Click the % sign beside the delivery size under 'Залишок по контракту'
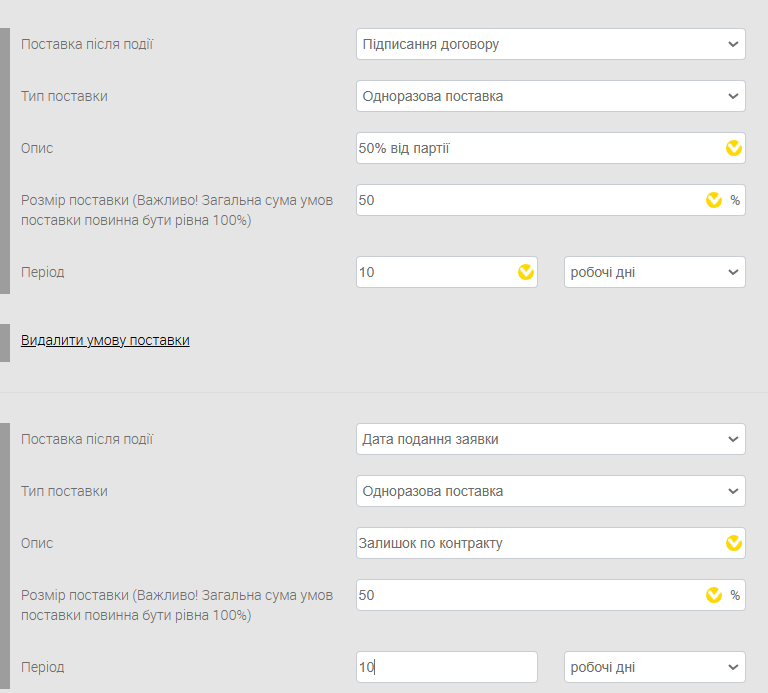768x693 pixels. [x=735, y=595]
